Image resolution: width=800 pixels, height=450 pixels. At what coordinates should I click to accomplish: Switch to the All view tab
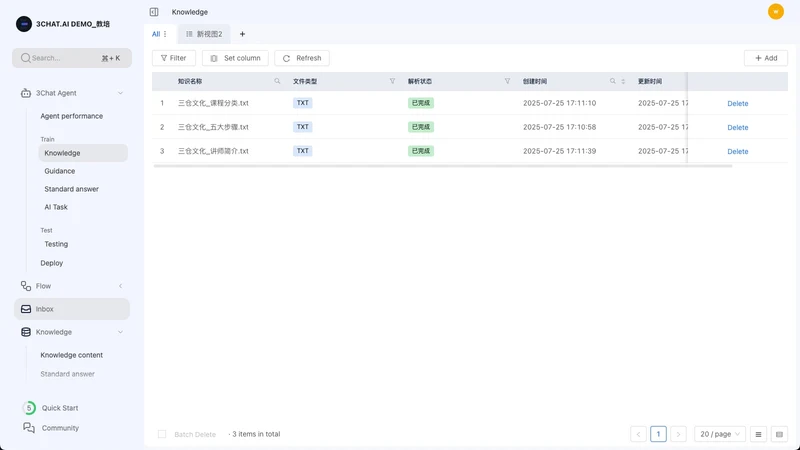156,34
